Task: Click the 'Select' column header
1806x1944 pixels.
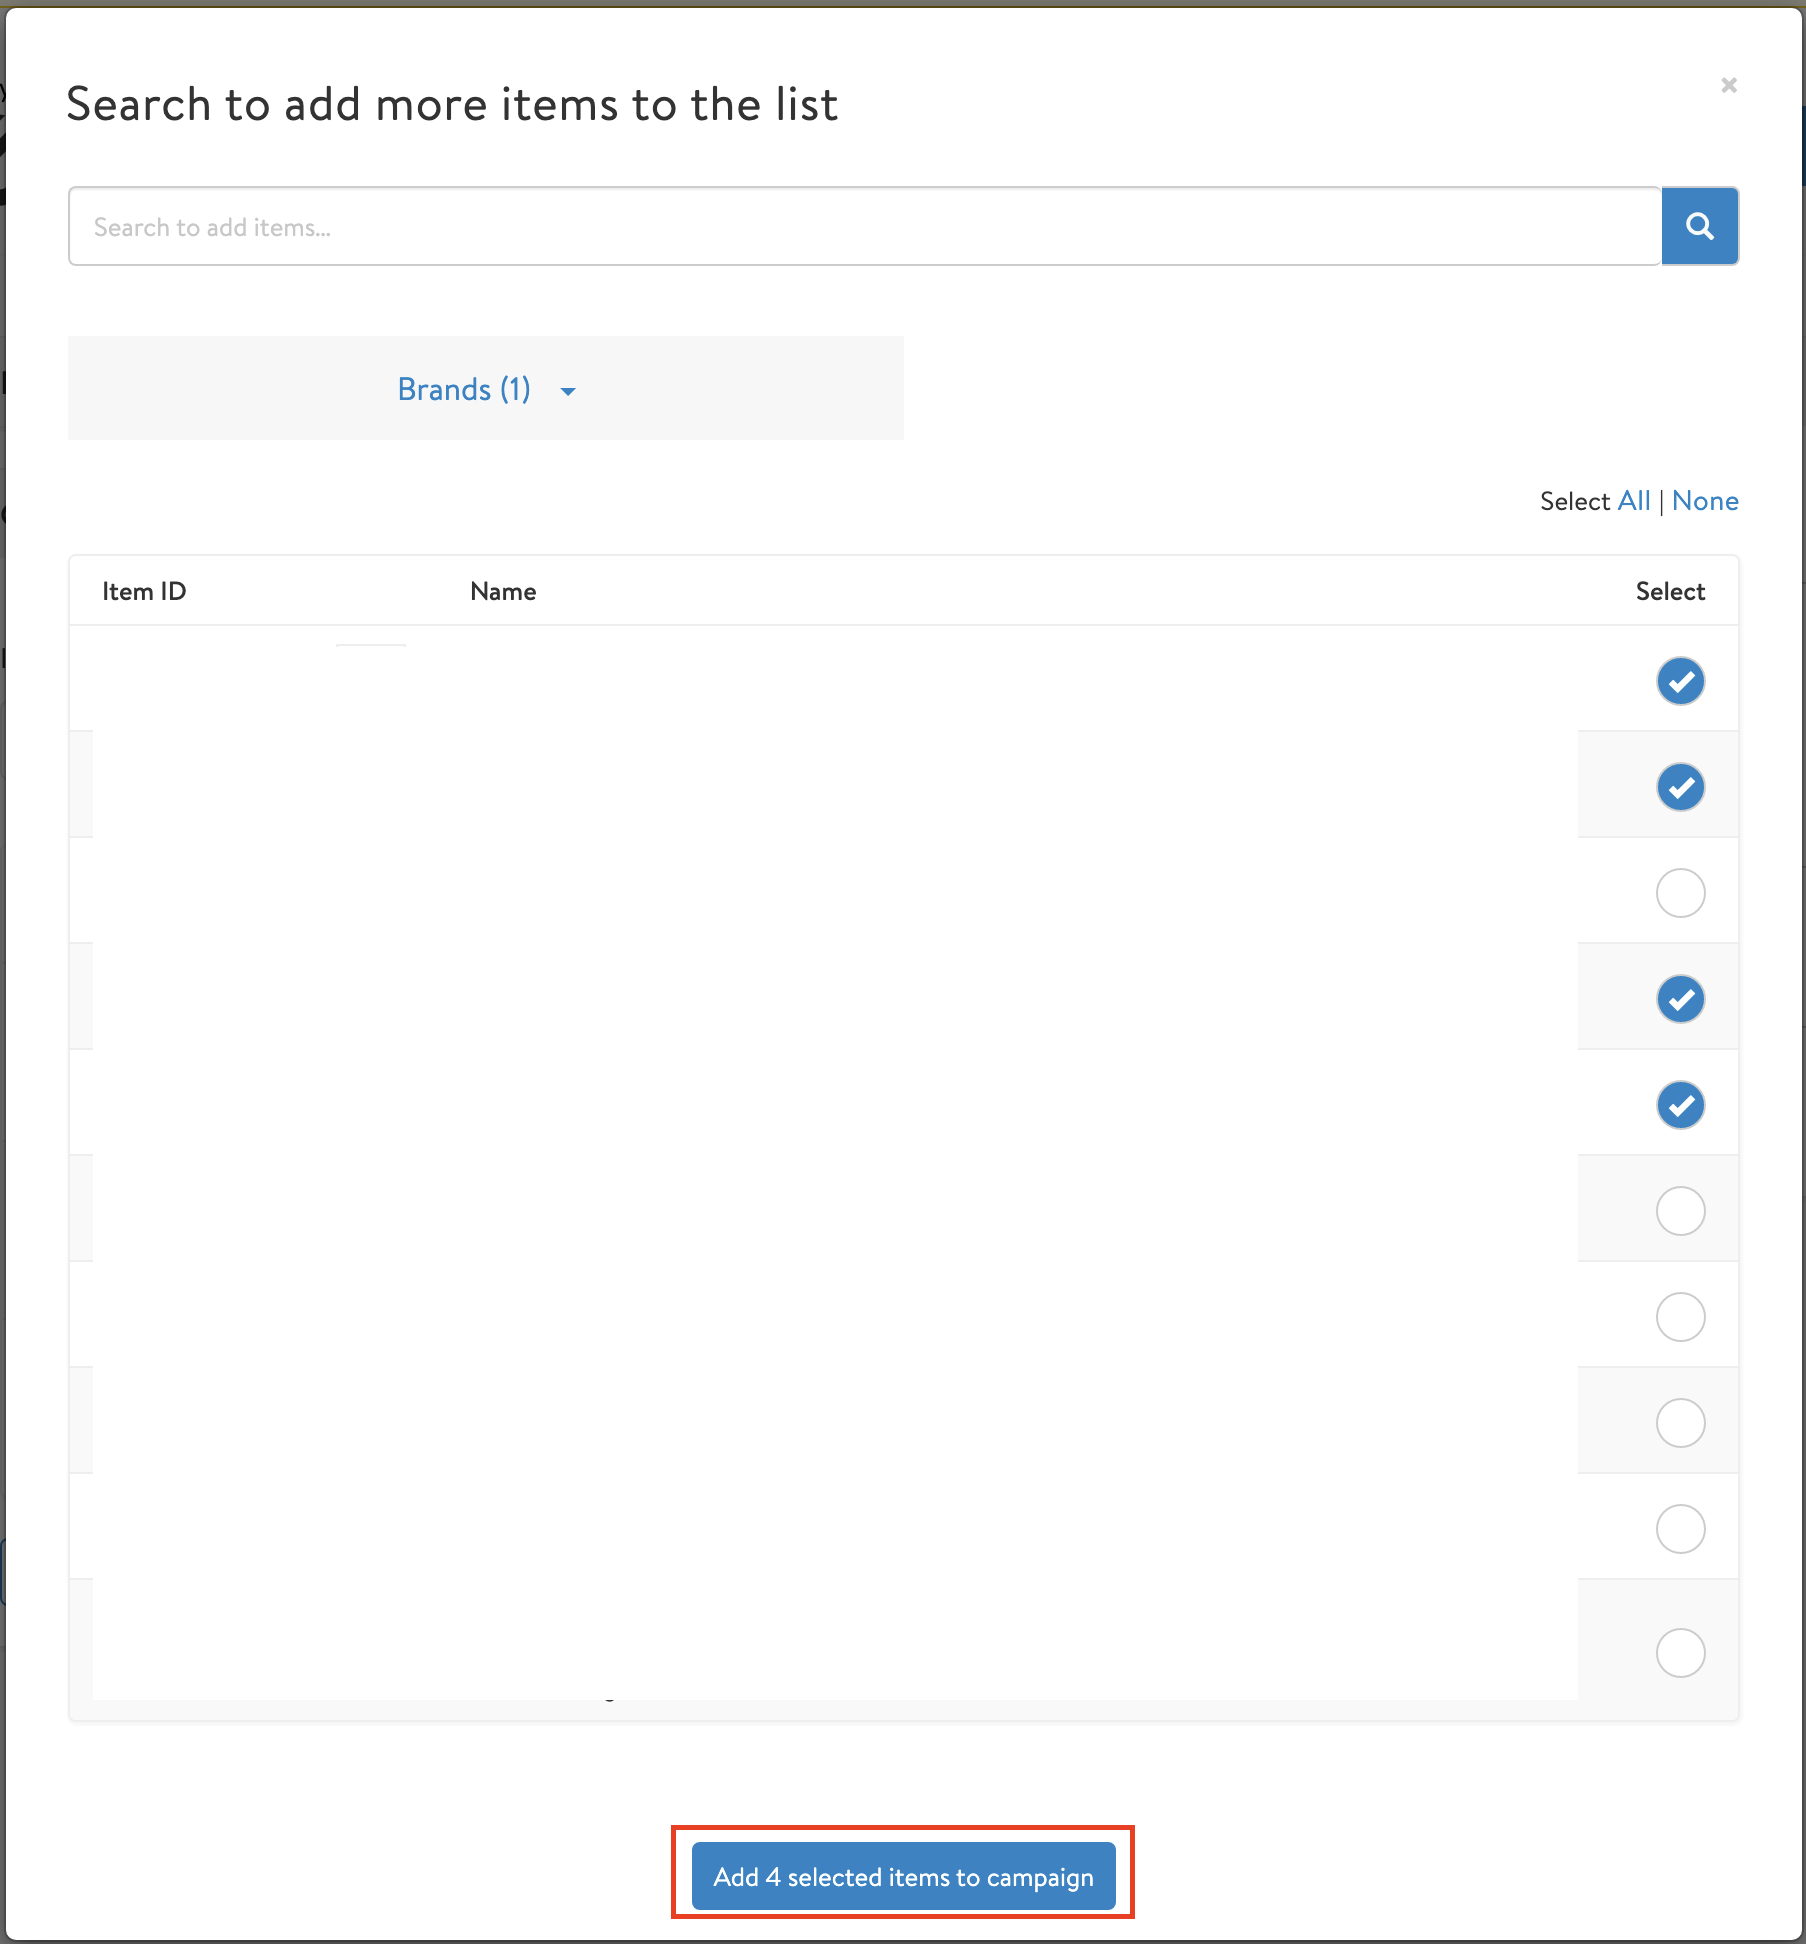Action: [x=1670, y=591]
